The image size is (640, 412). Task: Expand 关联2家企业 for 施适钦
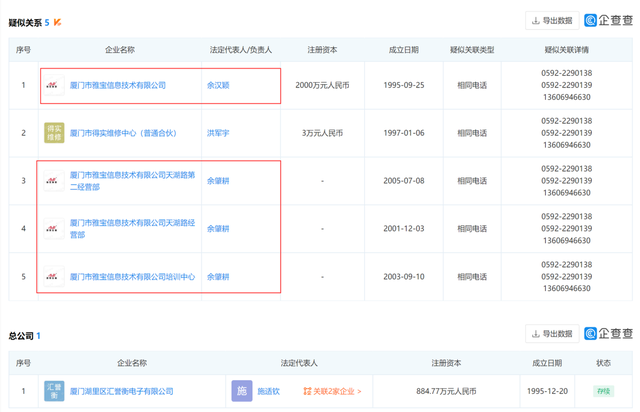click(x=332, y=391)
